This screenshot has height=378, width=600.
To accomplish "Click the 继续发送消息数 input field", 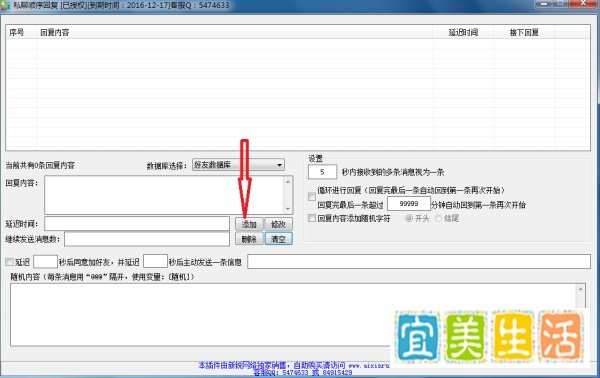I will [147, 239].
